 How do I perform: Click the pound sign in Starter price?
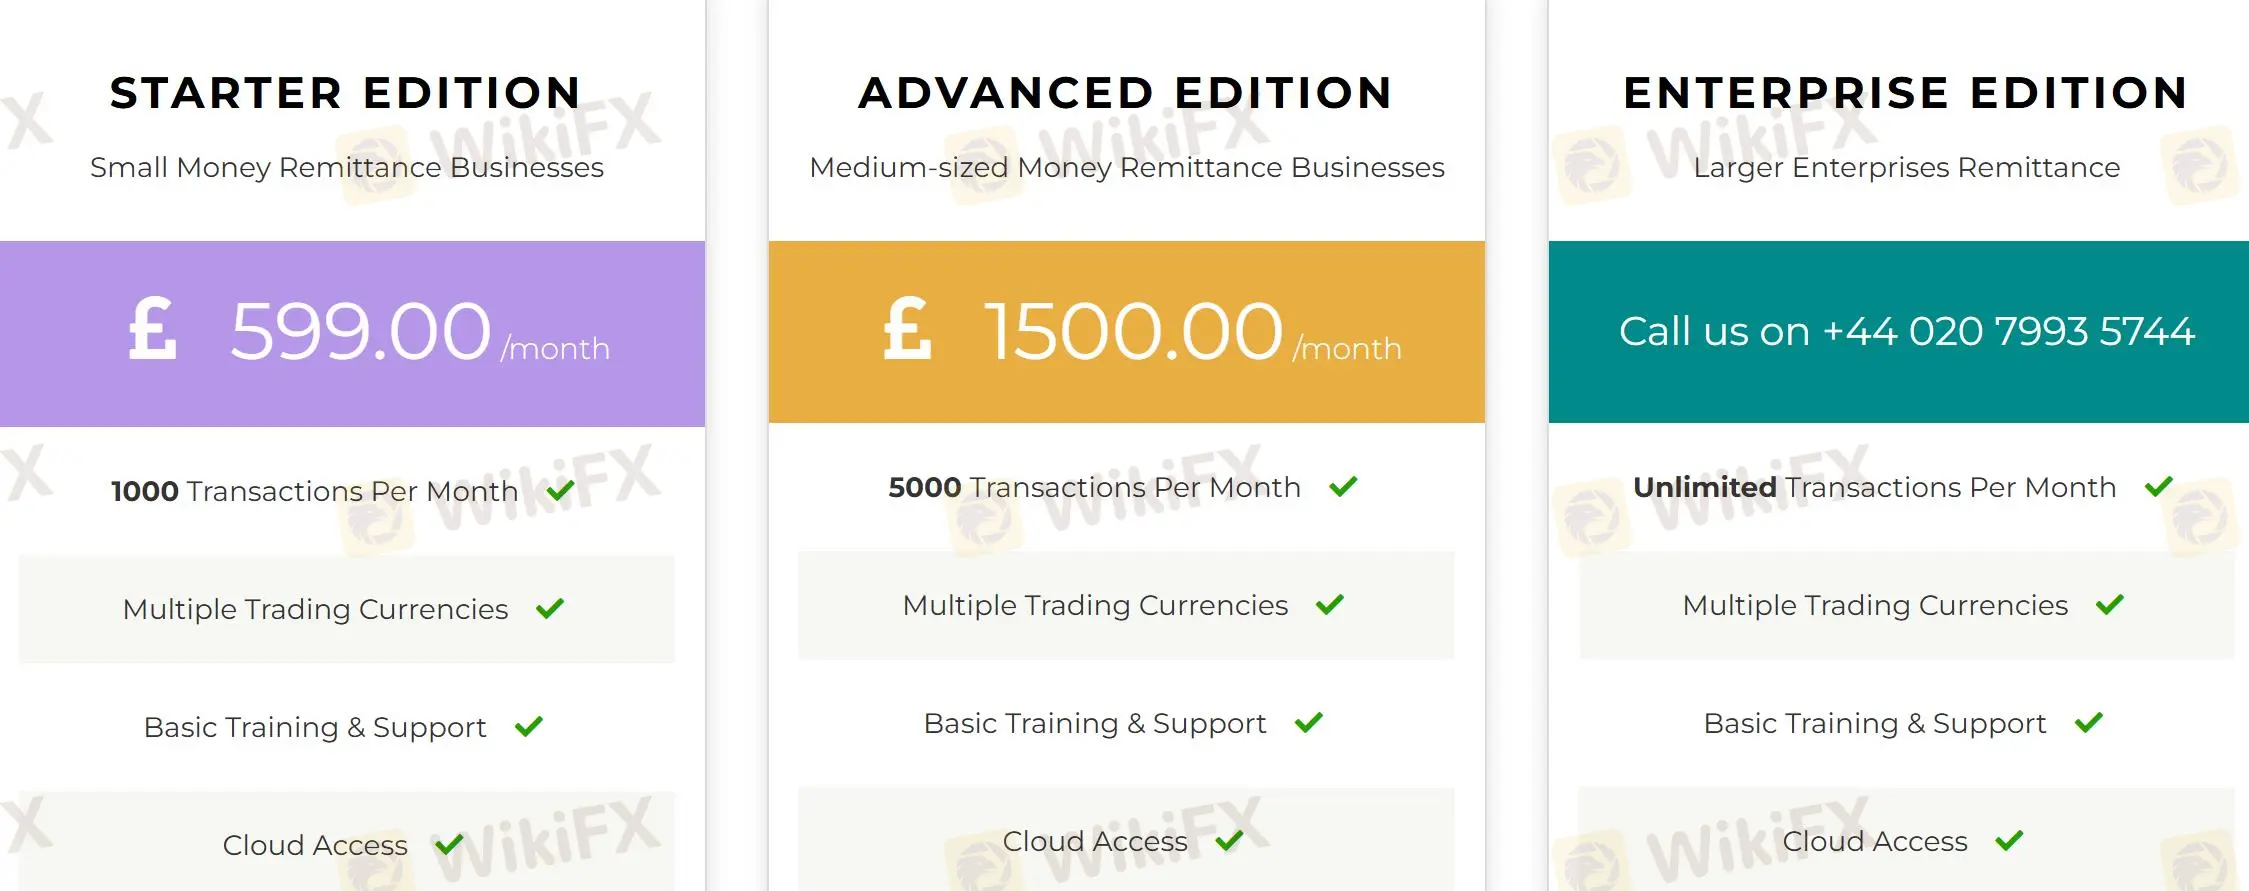[153, 330]
